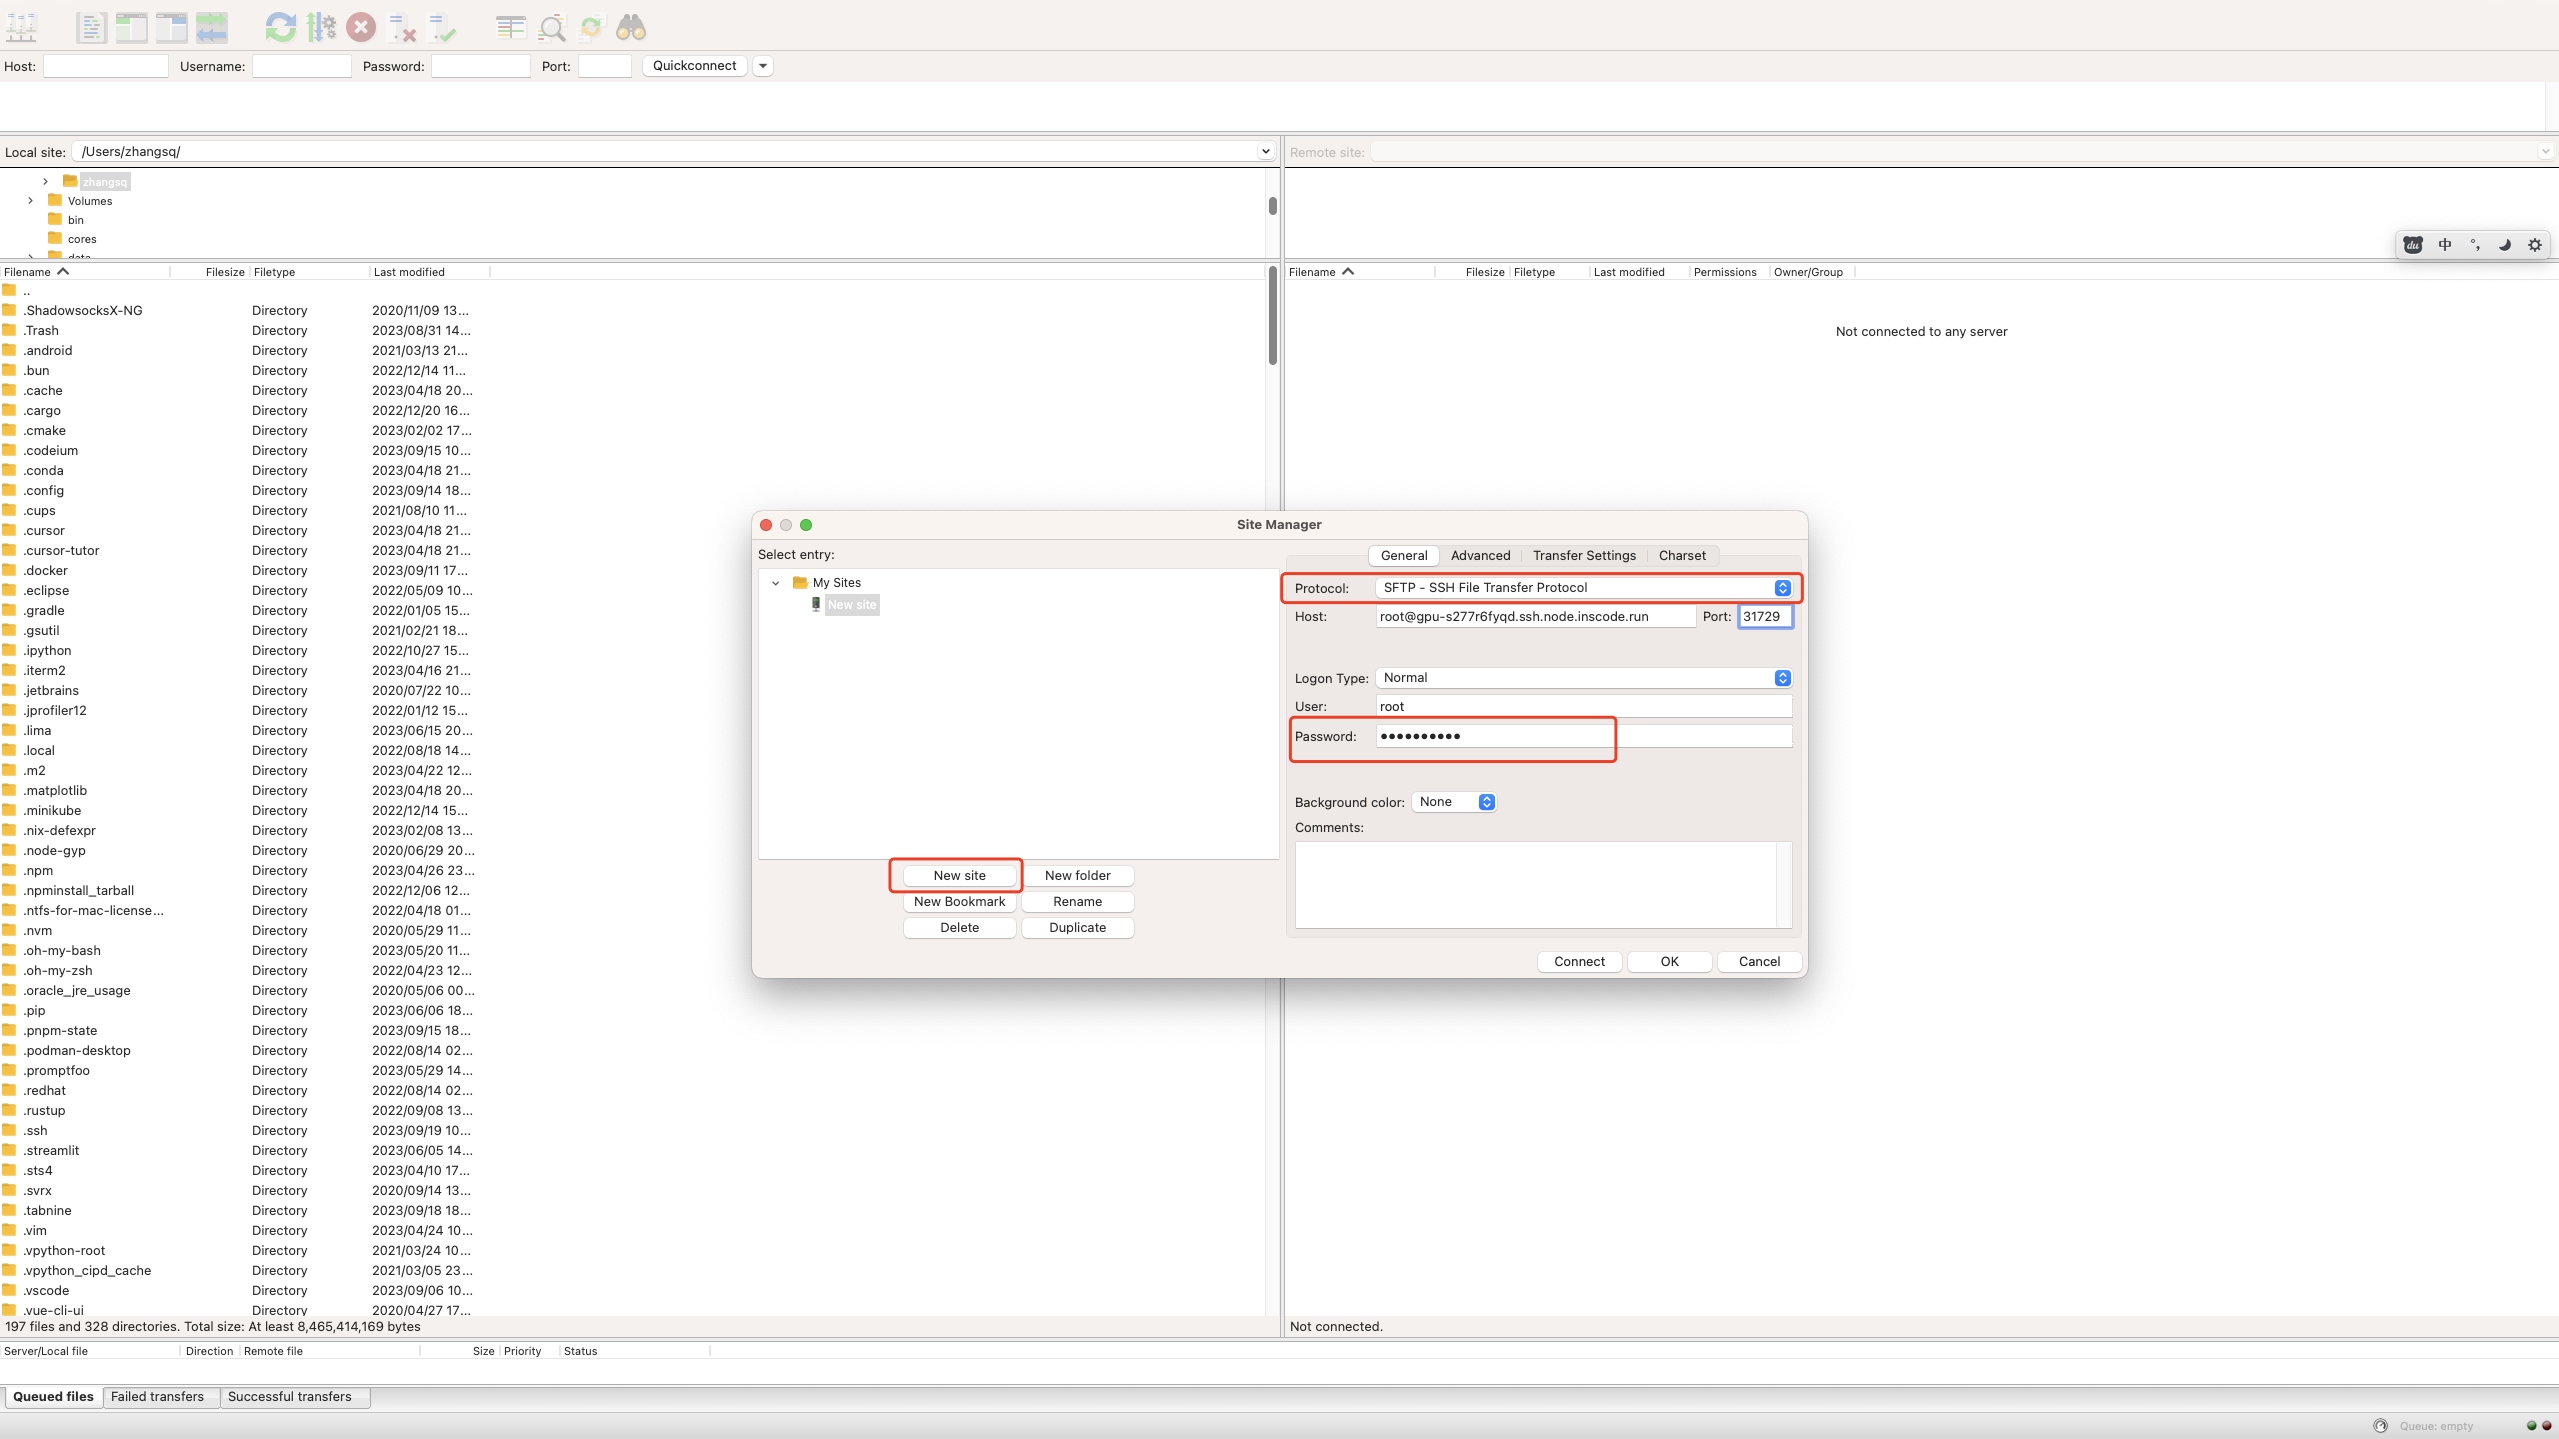Viewport: 2559px width, 1439px height.
Task: Select the Failed transfers tab
Action: point(156,1395)
